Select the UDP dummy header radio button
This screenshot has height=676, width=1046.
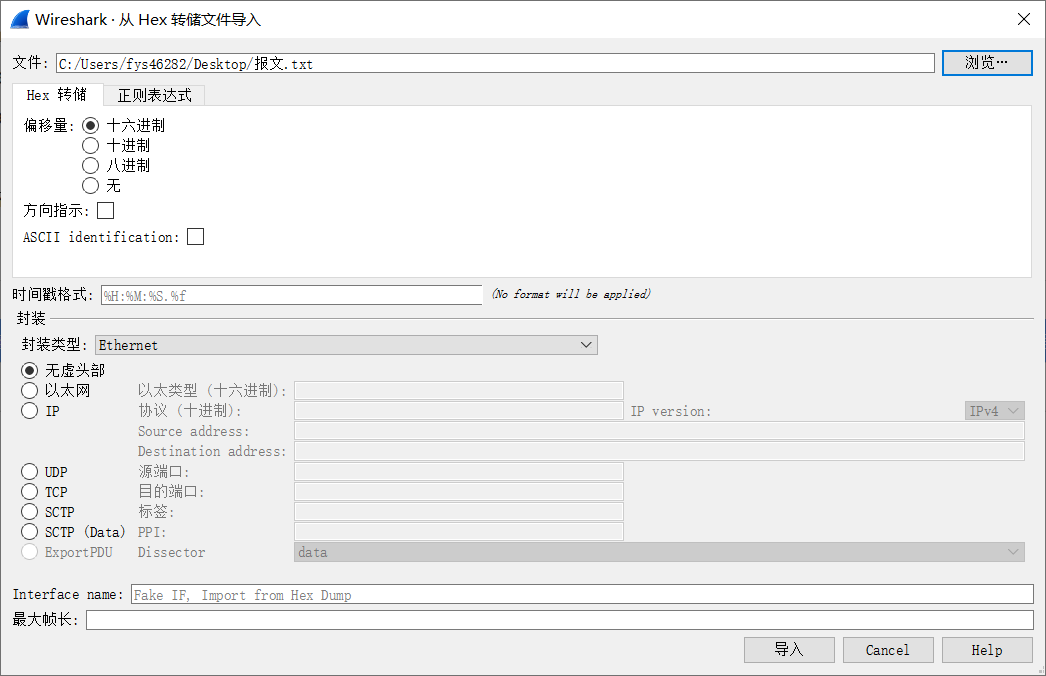29,472
